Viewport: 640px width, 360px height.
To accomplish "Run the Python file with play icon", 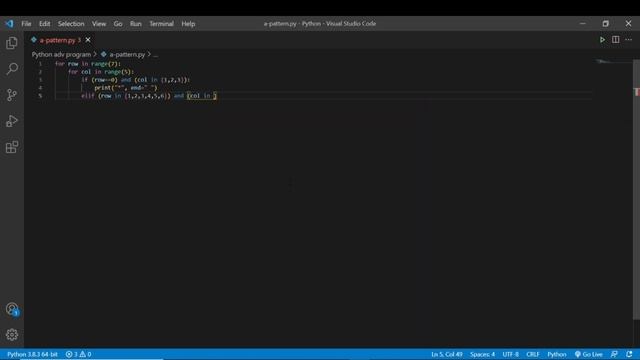I will coord(602,40).
